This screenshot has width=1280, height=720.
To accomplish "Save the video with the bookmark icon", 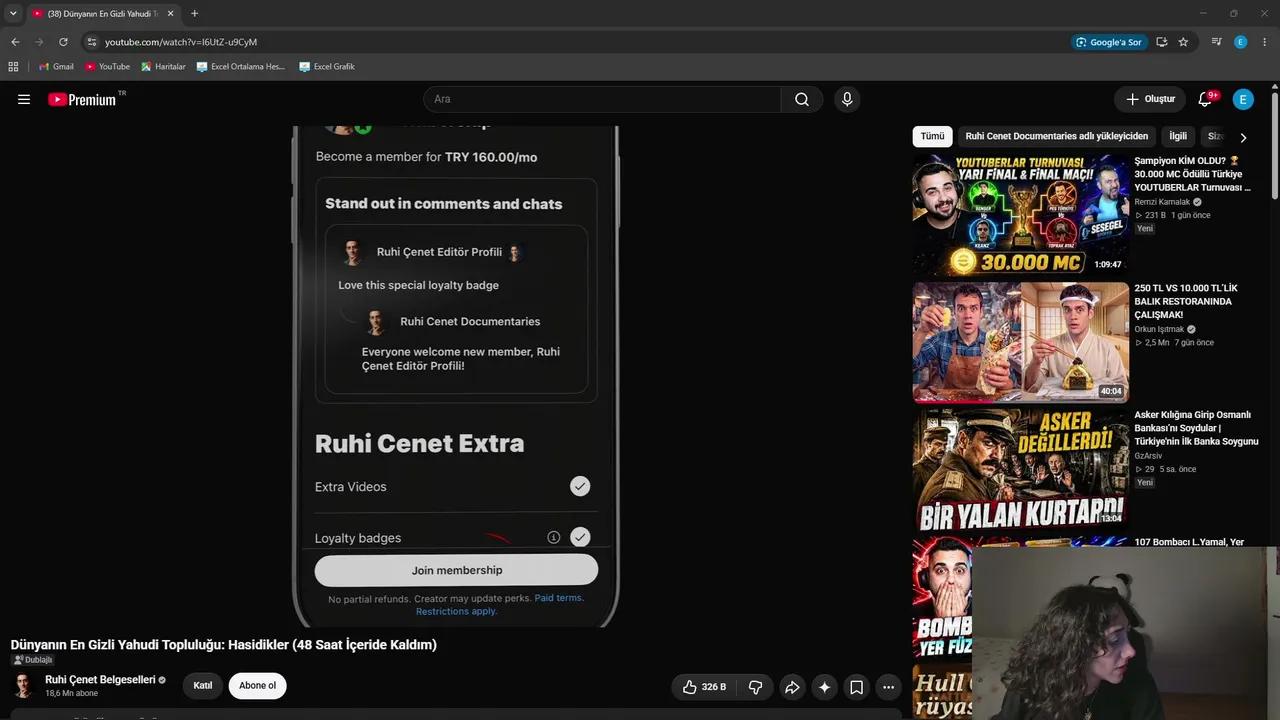I will [856, 687].
